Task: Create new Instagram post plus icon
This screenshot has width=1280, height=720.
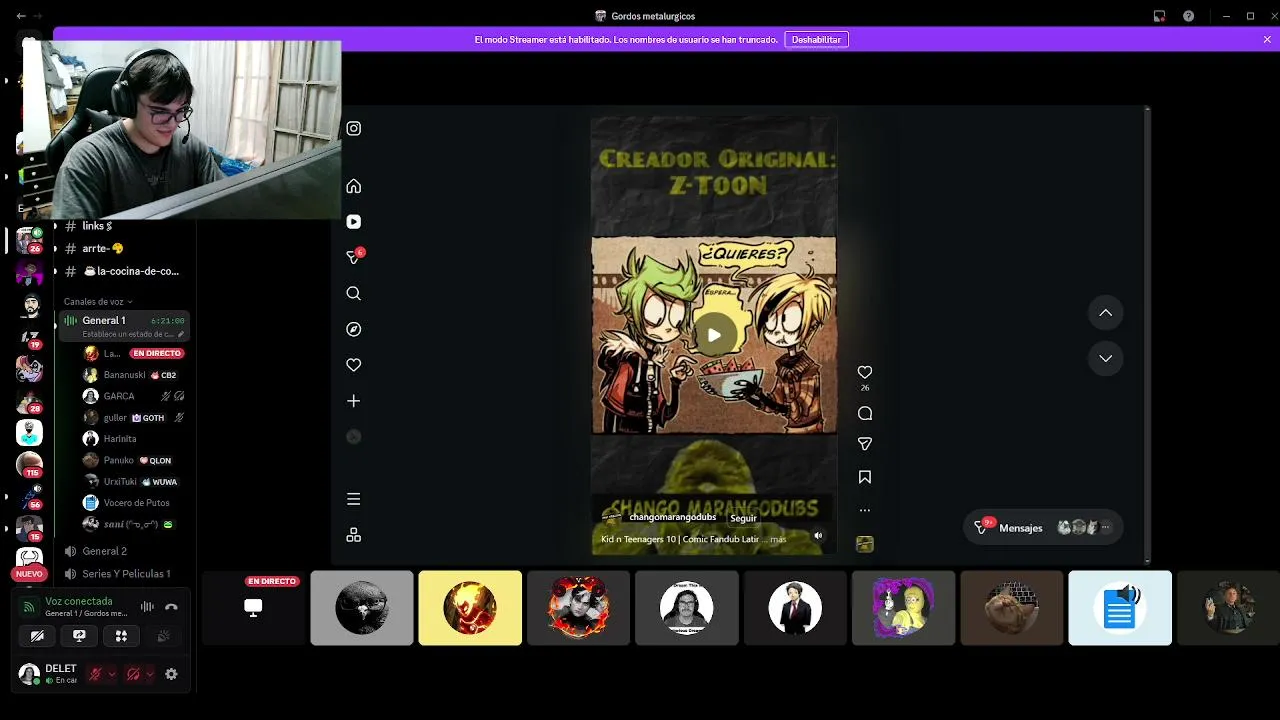Action: point(353,401)
